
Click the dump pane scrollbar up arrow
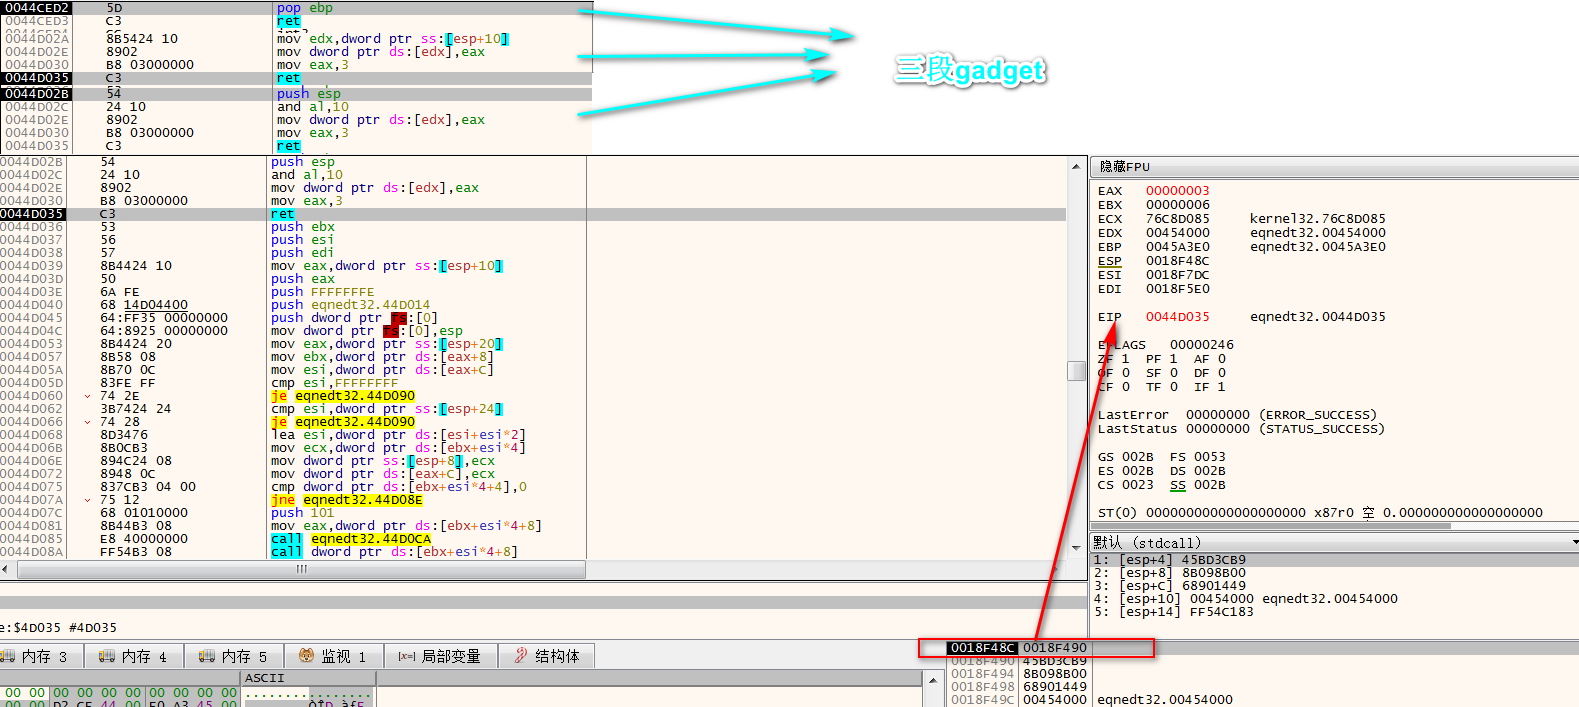933,679
